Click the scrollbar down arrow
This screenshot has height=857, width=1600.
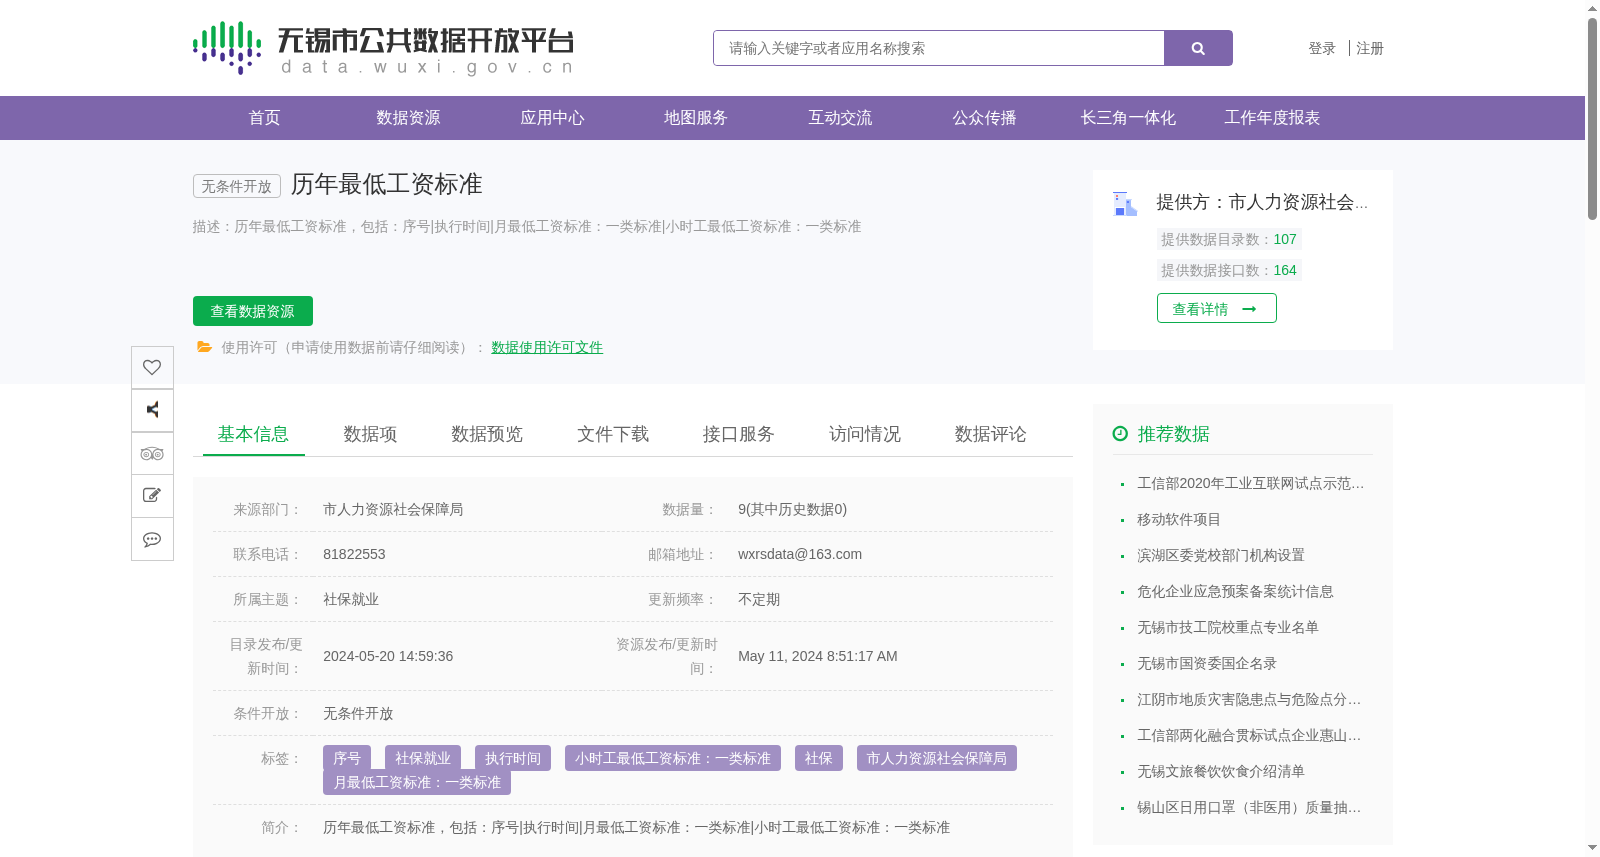tap(1592, 848)
